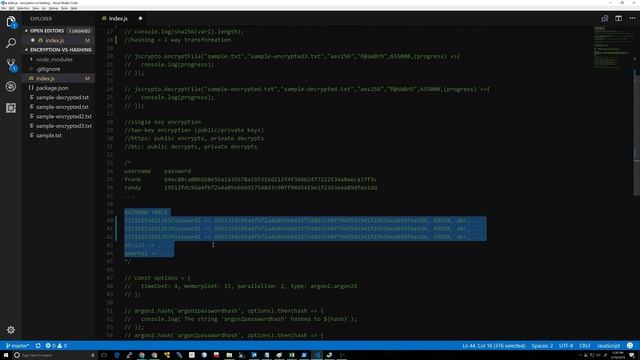Open the errors and warnings counter
The height and width of the screenshot is (360, 640).
click(x=56, y=346)
